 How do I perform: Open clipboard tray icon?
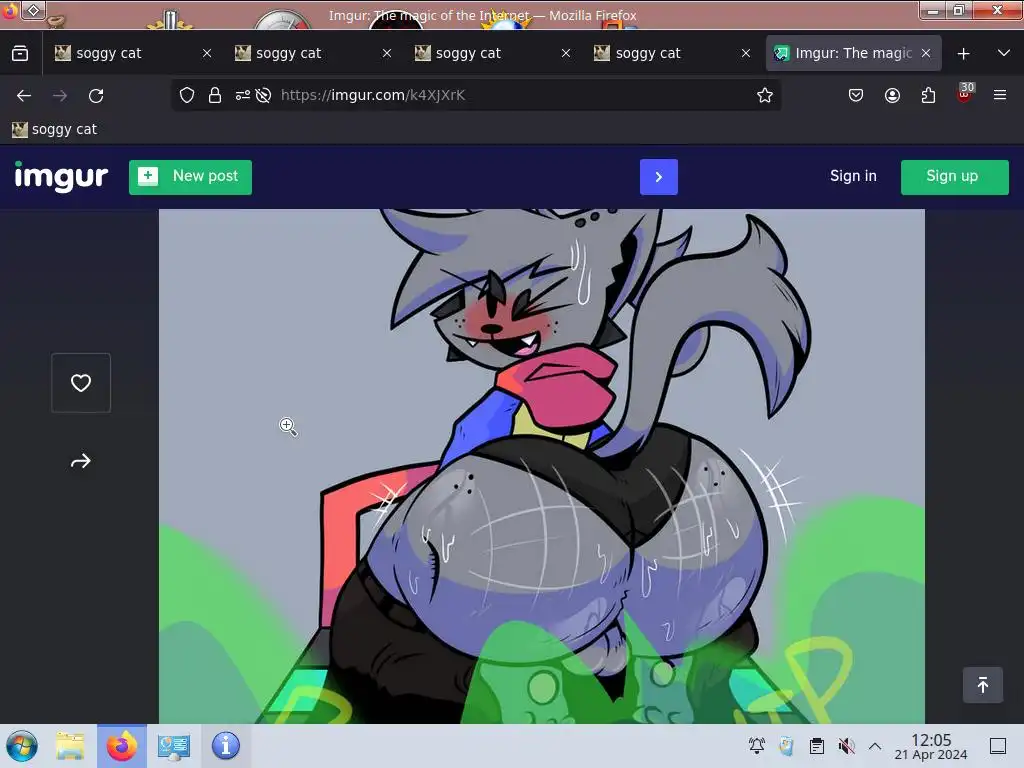(x=816, y=746)
